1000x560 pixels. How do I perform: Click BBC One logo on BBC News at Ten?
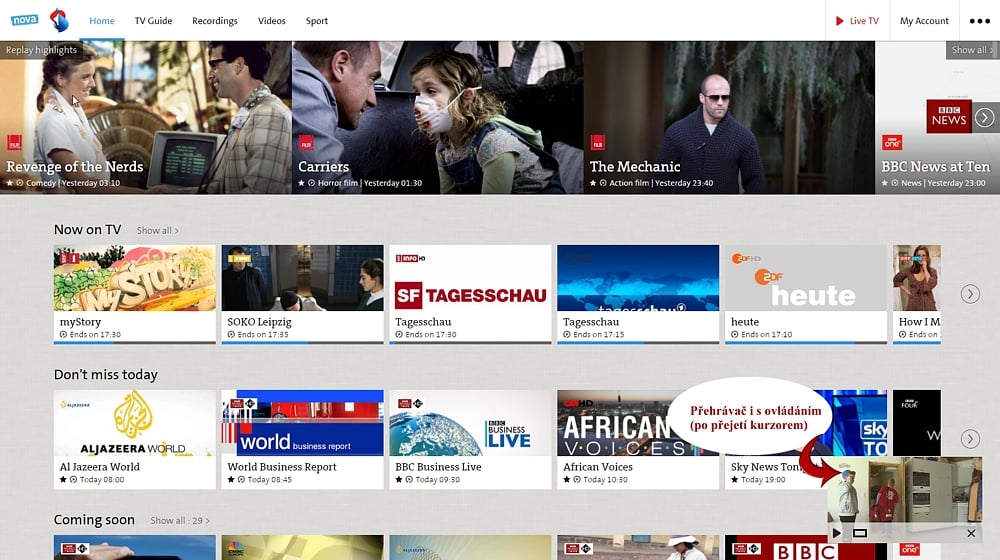[x=892, y=142]
